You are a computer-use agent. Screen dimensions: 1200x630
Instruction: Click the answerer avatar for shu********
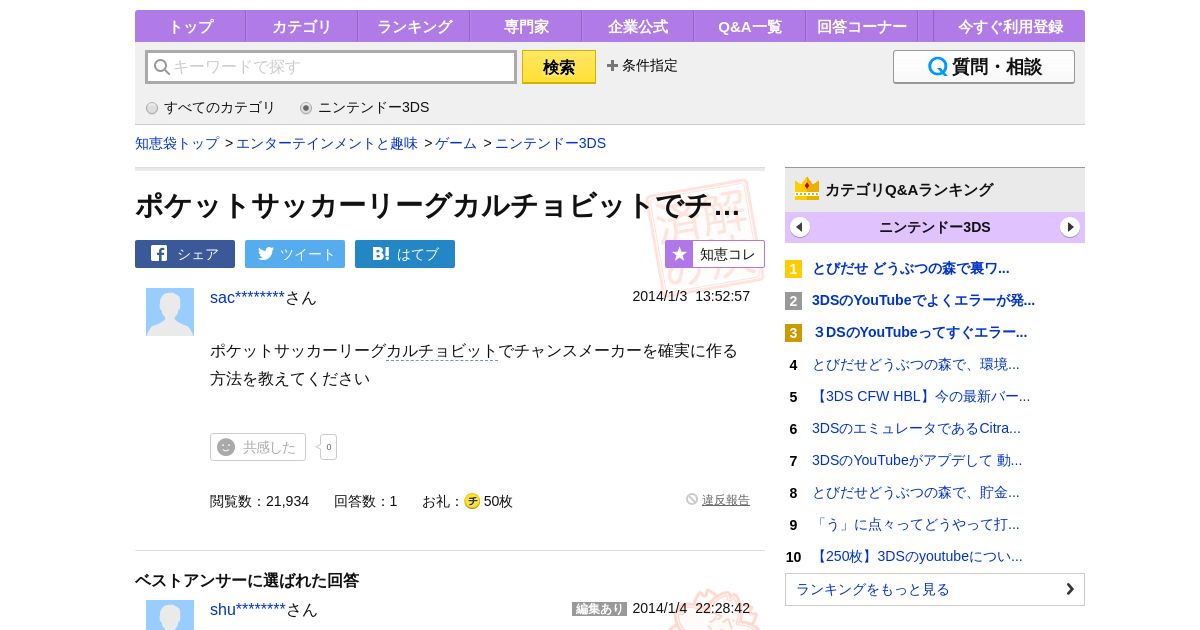pos(170,615)
